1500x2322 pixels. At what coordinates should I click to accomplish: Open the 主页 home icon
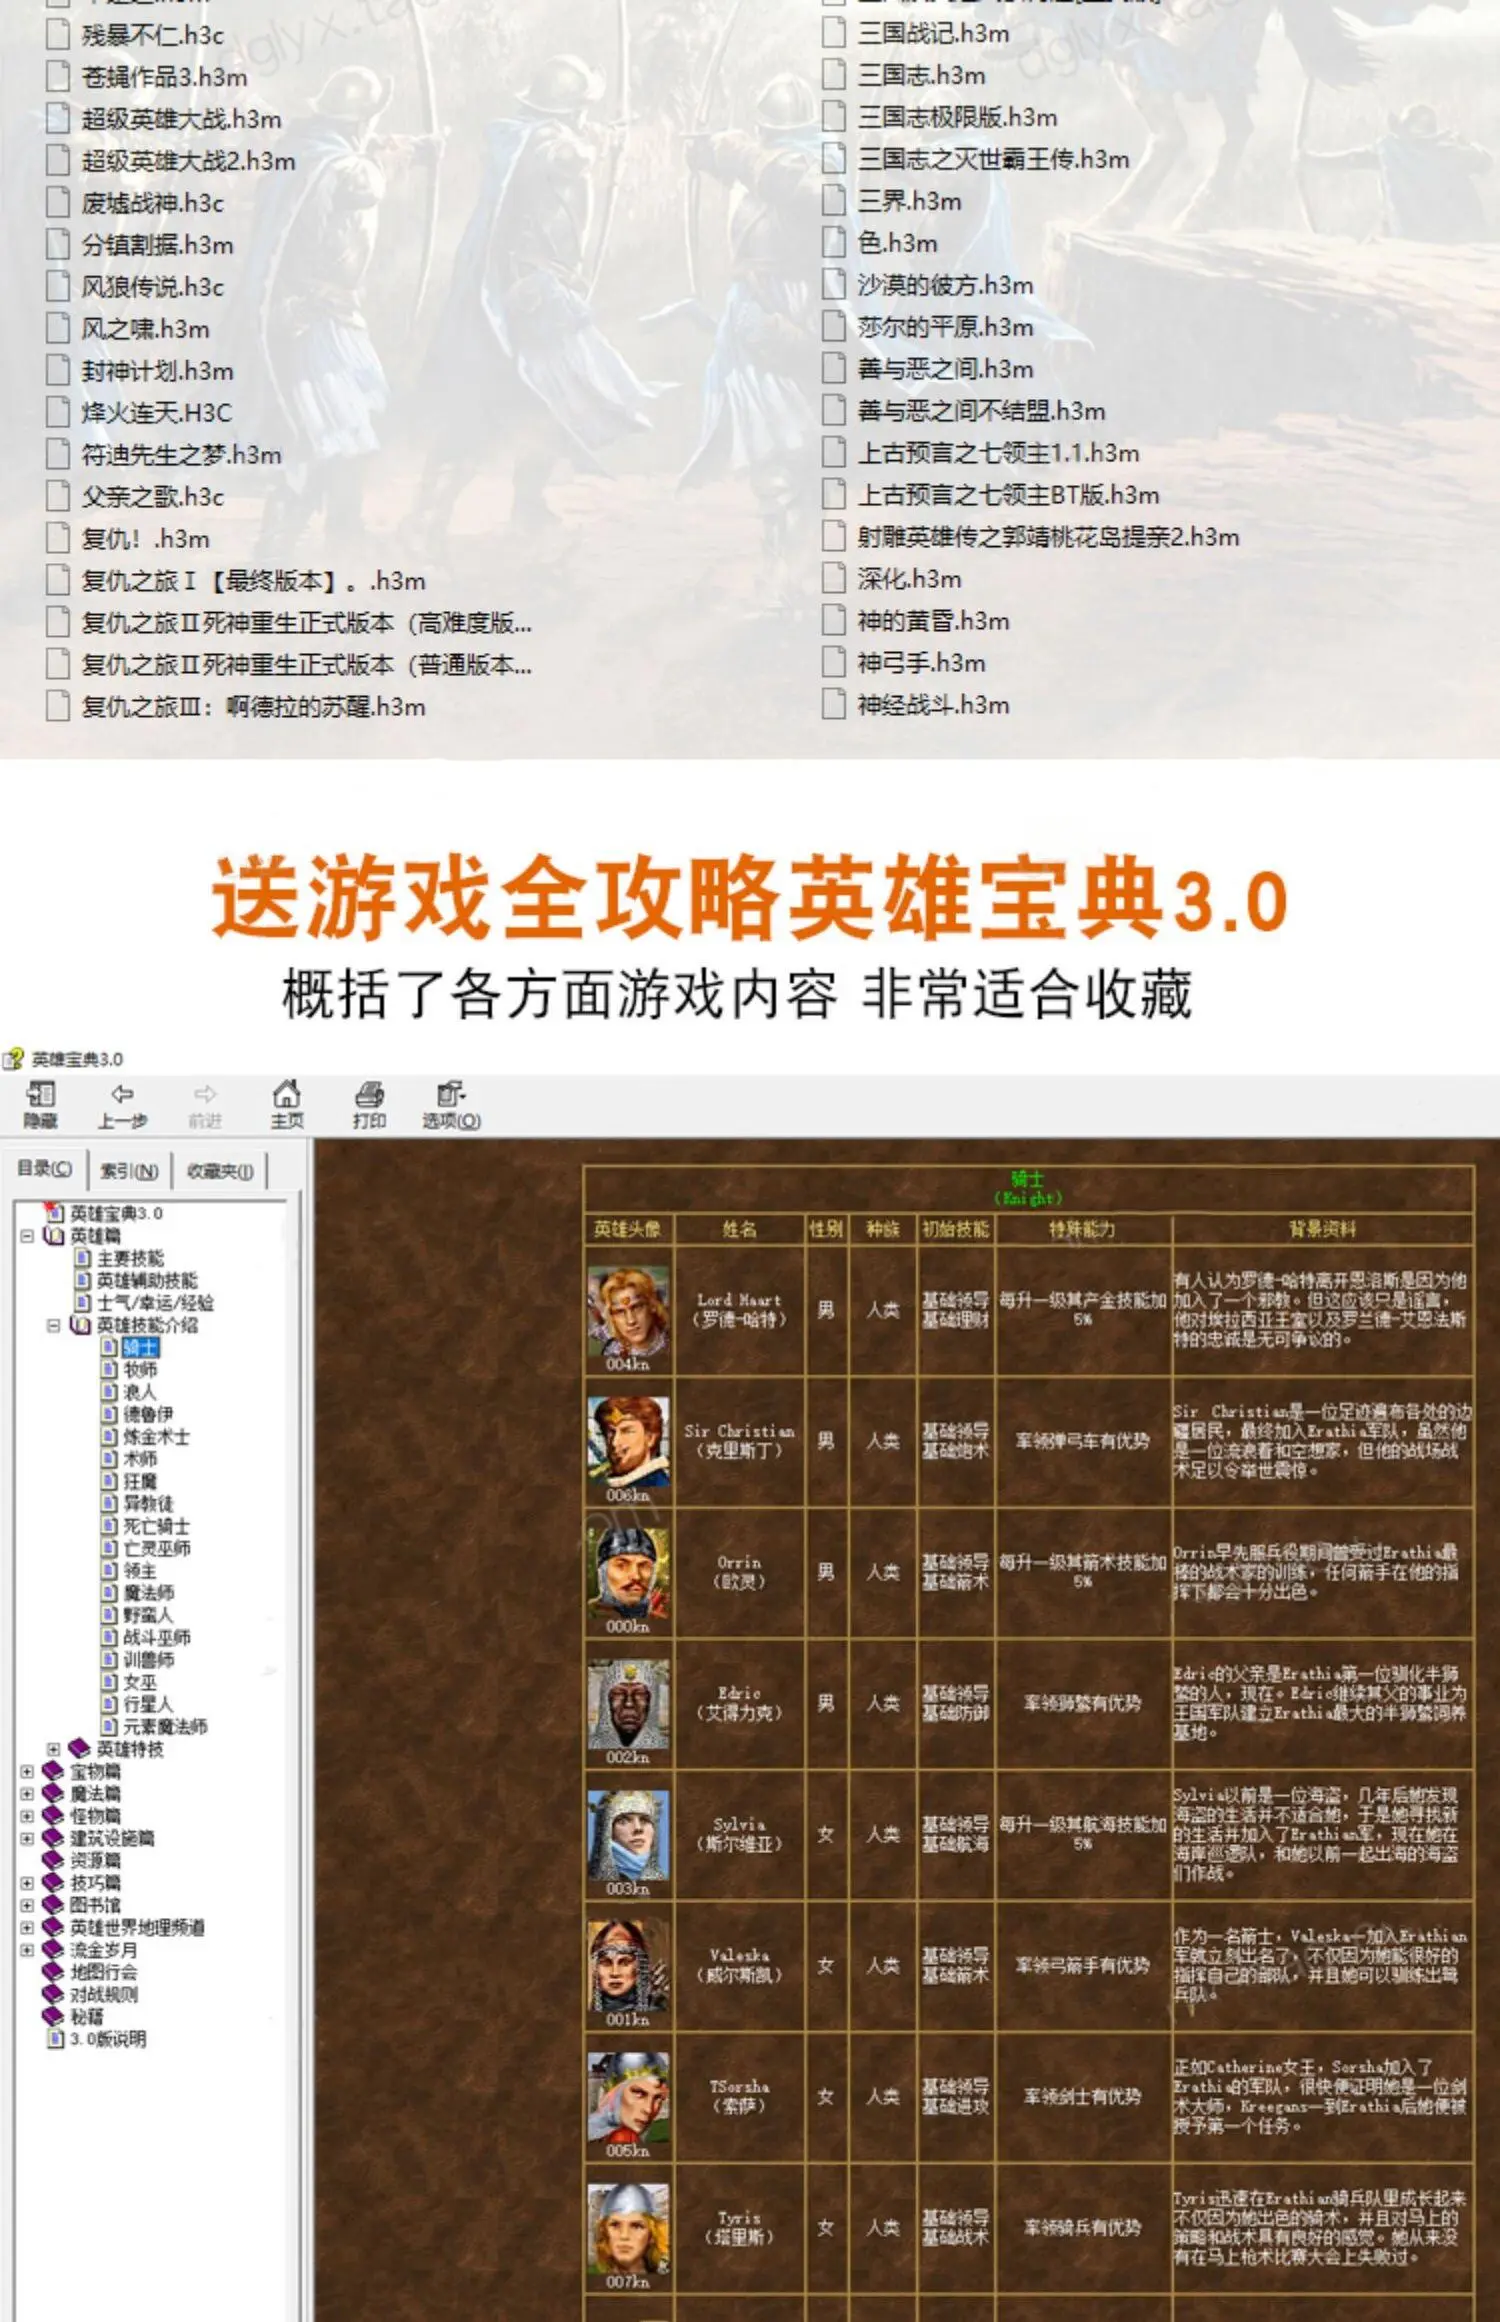click(287, 1093)
